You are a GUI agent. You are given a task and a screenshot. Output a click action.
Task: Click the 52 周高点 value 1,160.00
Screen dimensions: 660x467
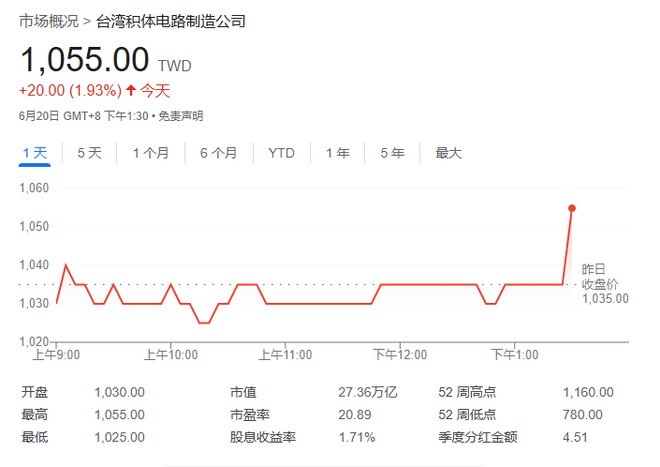[588, 392]
